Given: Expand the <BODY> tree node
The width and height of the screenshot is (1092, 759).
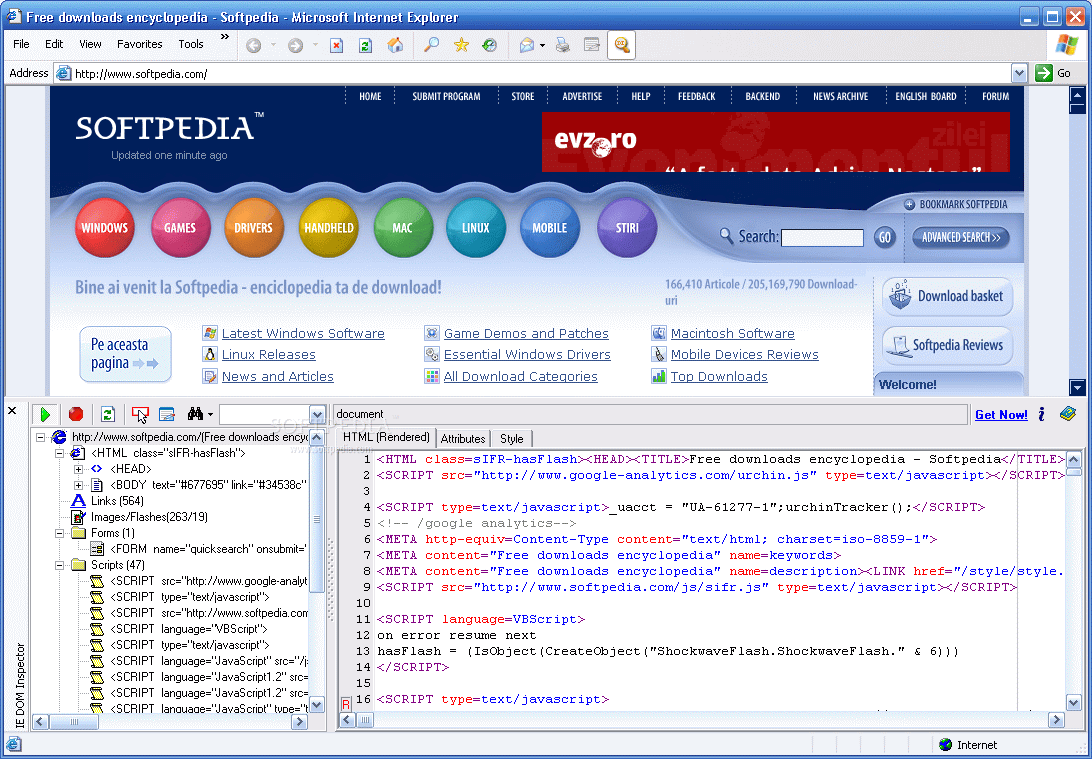Looking at the screenshot, I should (79, 485).
